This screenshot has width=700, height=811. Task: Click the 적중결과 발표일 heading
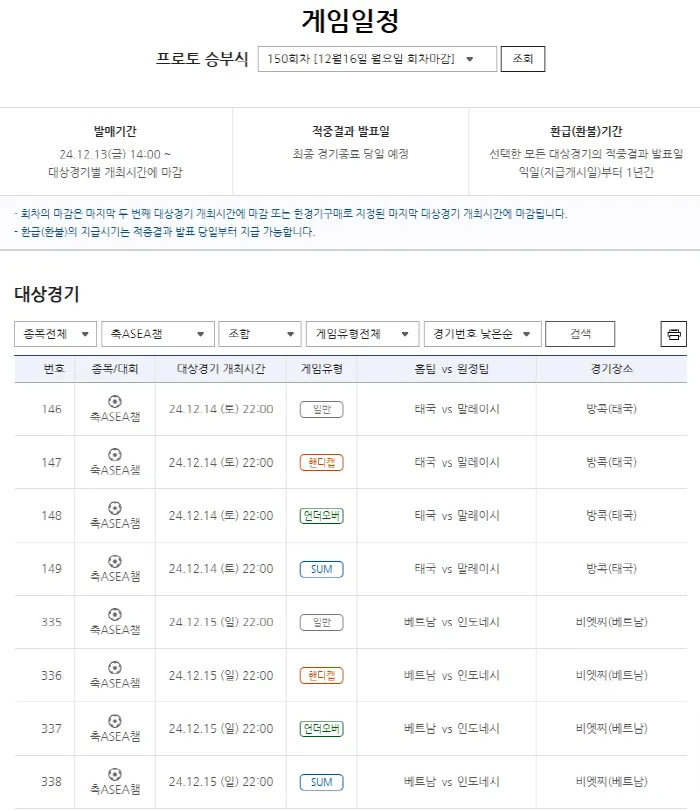(350, 131)
